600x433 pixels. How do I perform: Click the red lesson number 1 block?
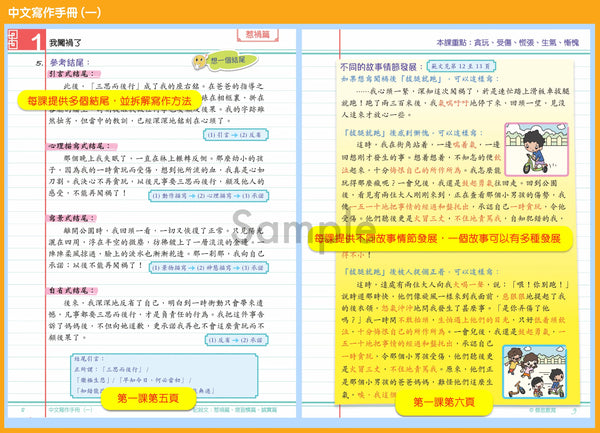click(x=33, y=40)
